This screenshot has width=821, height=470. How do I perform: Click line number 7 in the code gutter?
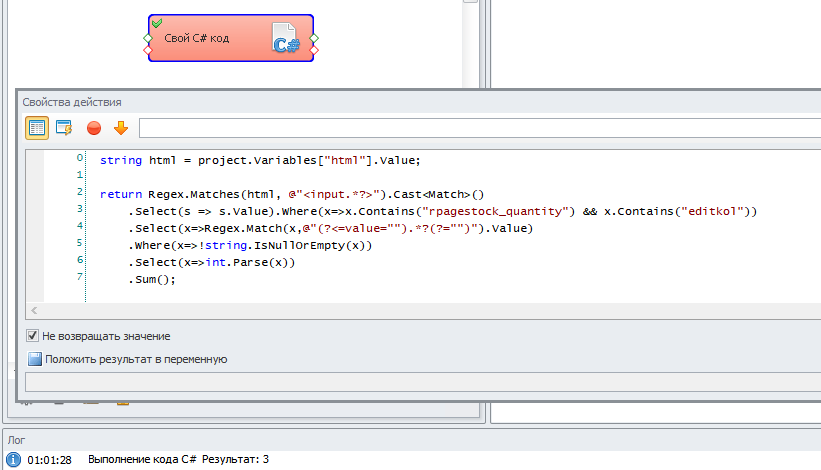point(80,276)
